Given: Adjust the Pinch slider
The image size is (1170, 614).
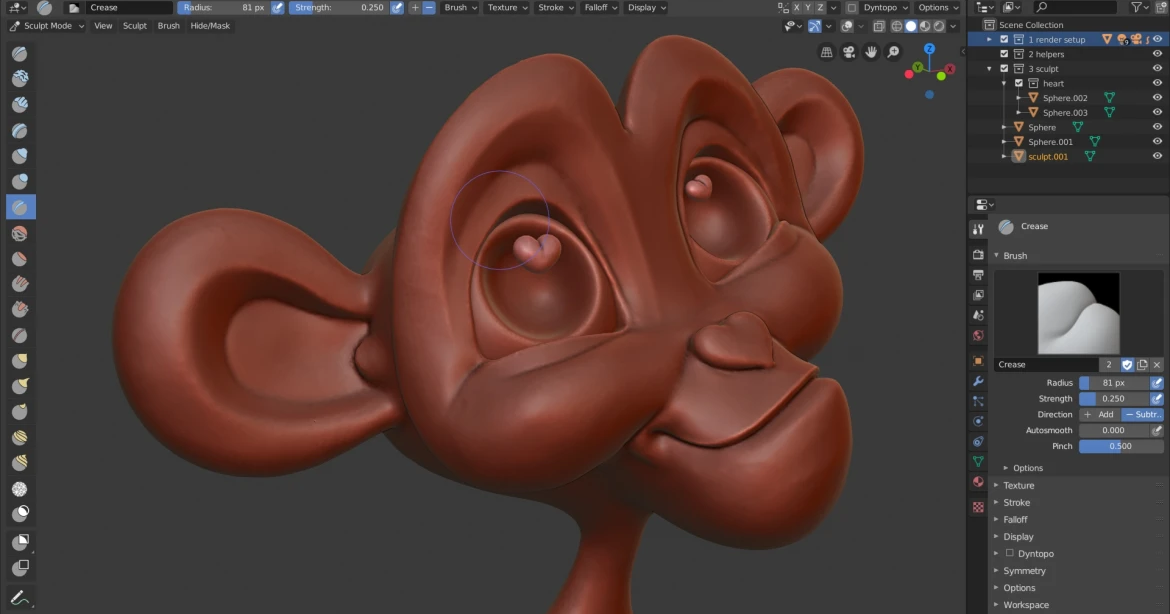Looking at the screenshot, I should point(1121,446).
